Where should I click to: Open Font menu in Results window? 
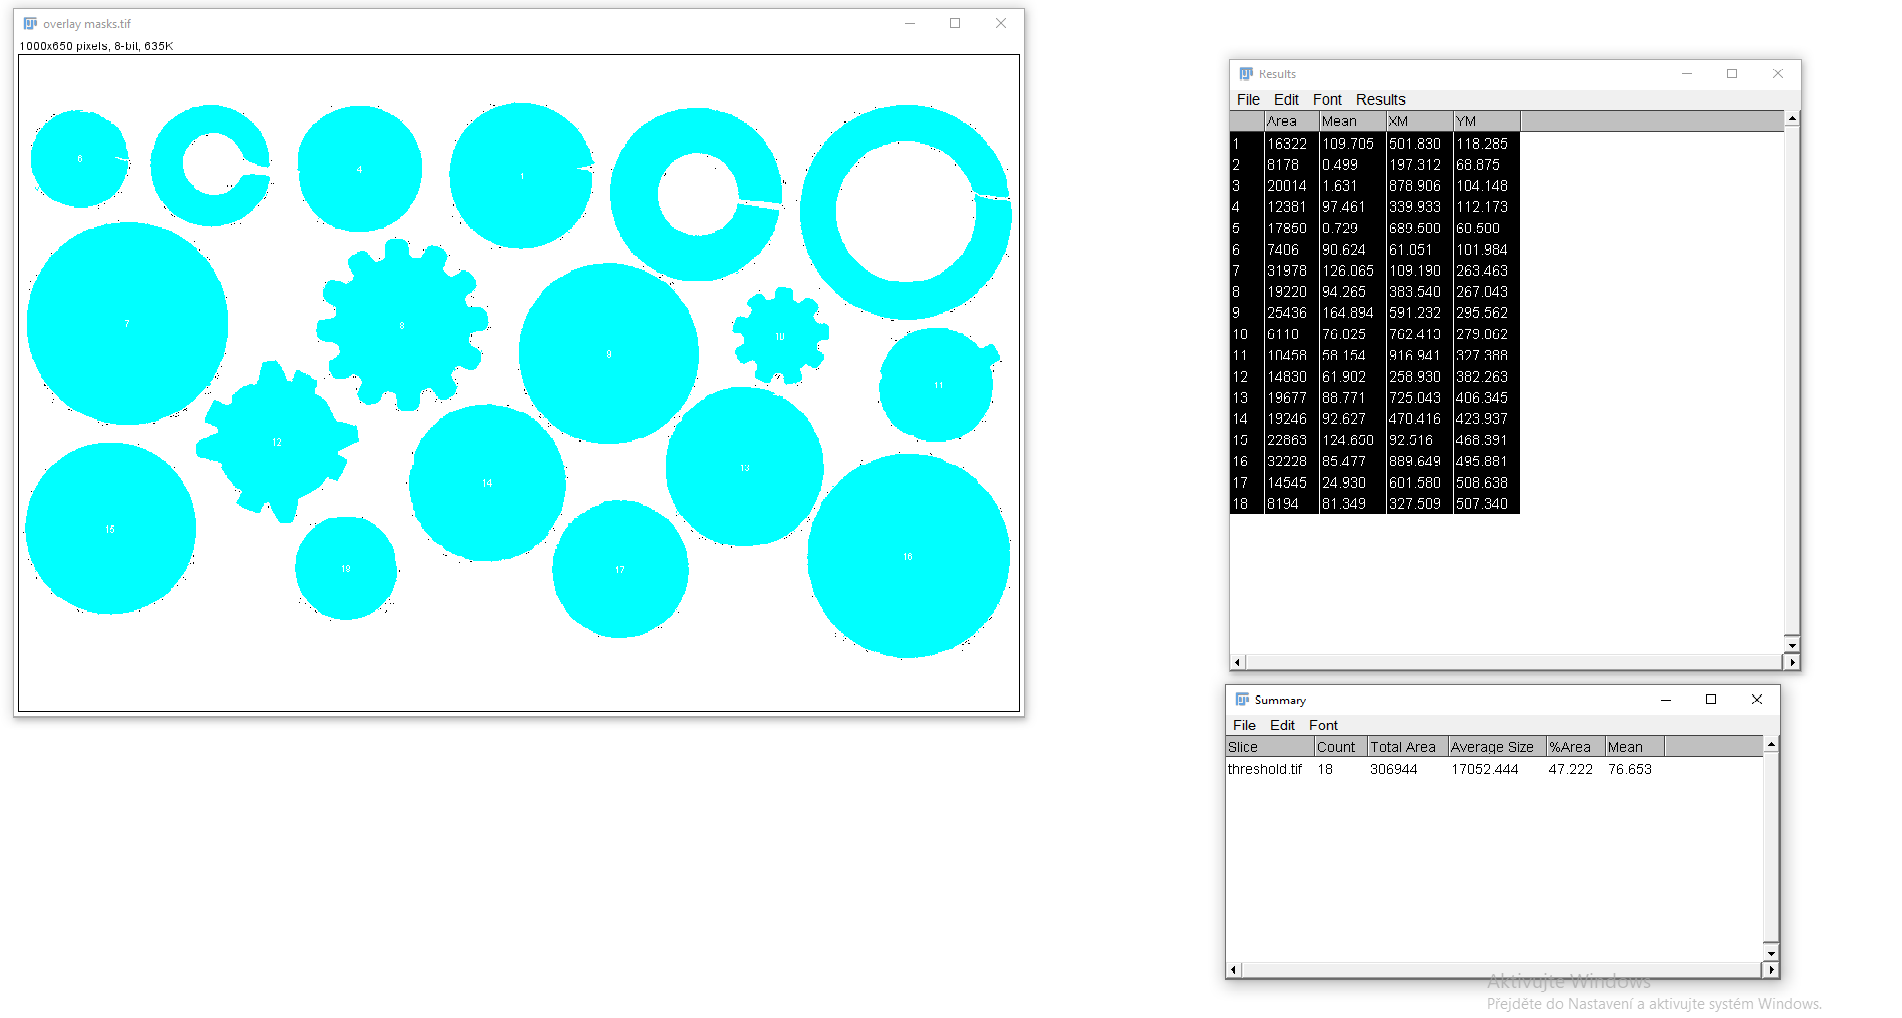[1327, 100]
